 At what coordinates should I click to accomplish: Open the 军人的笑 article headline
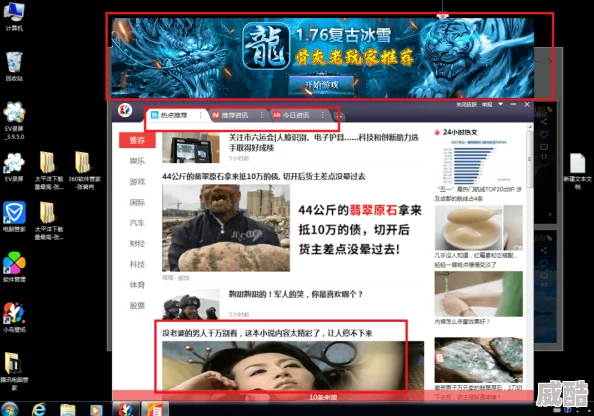295,294
